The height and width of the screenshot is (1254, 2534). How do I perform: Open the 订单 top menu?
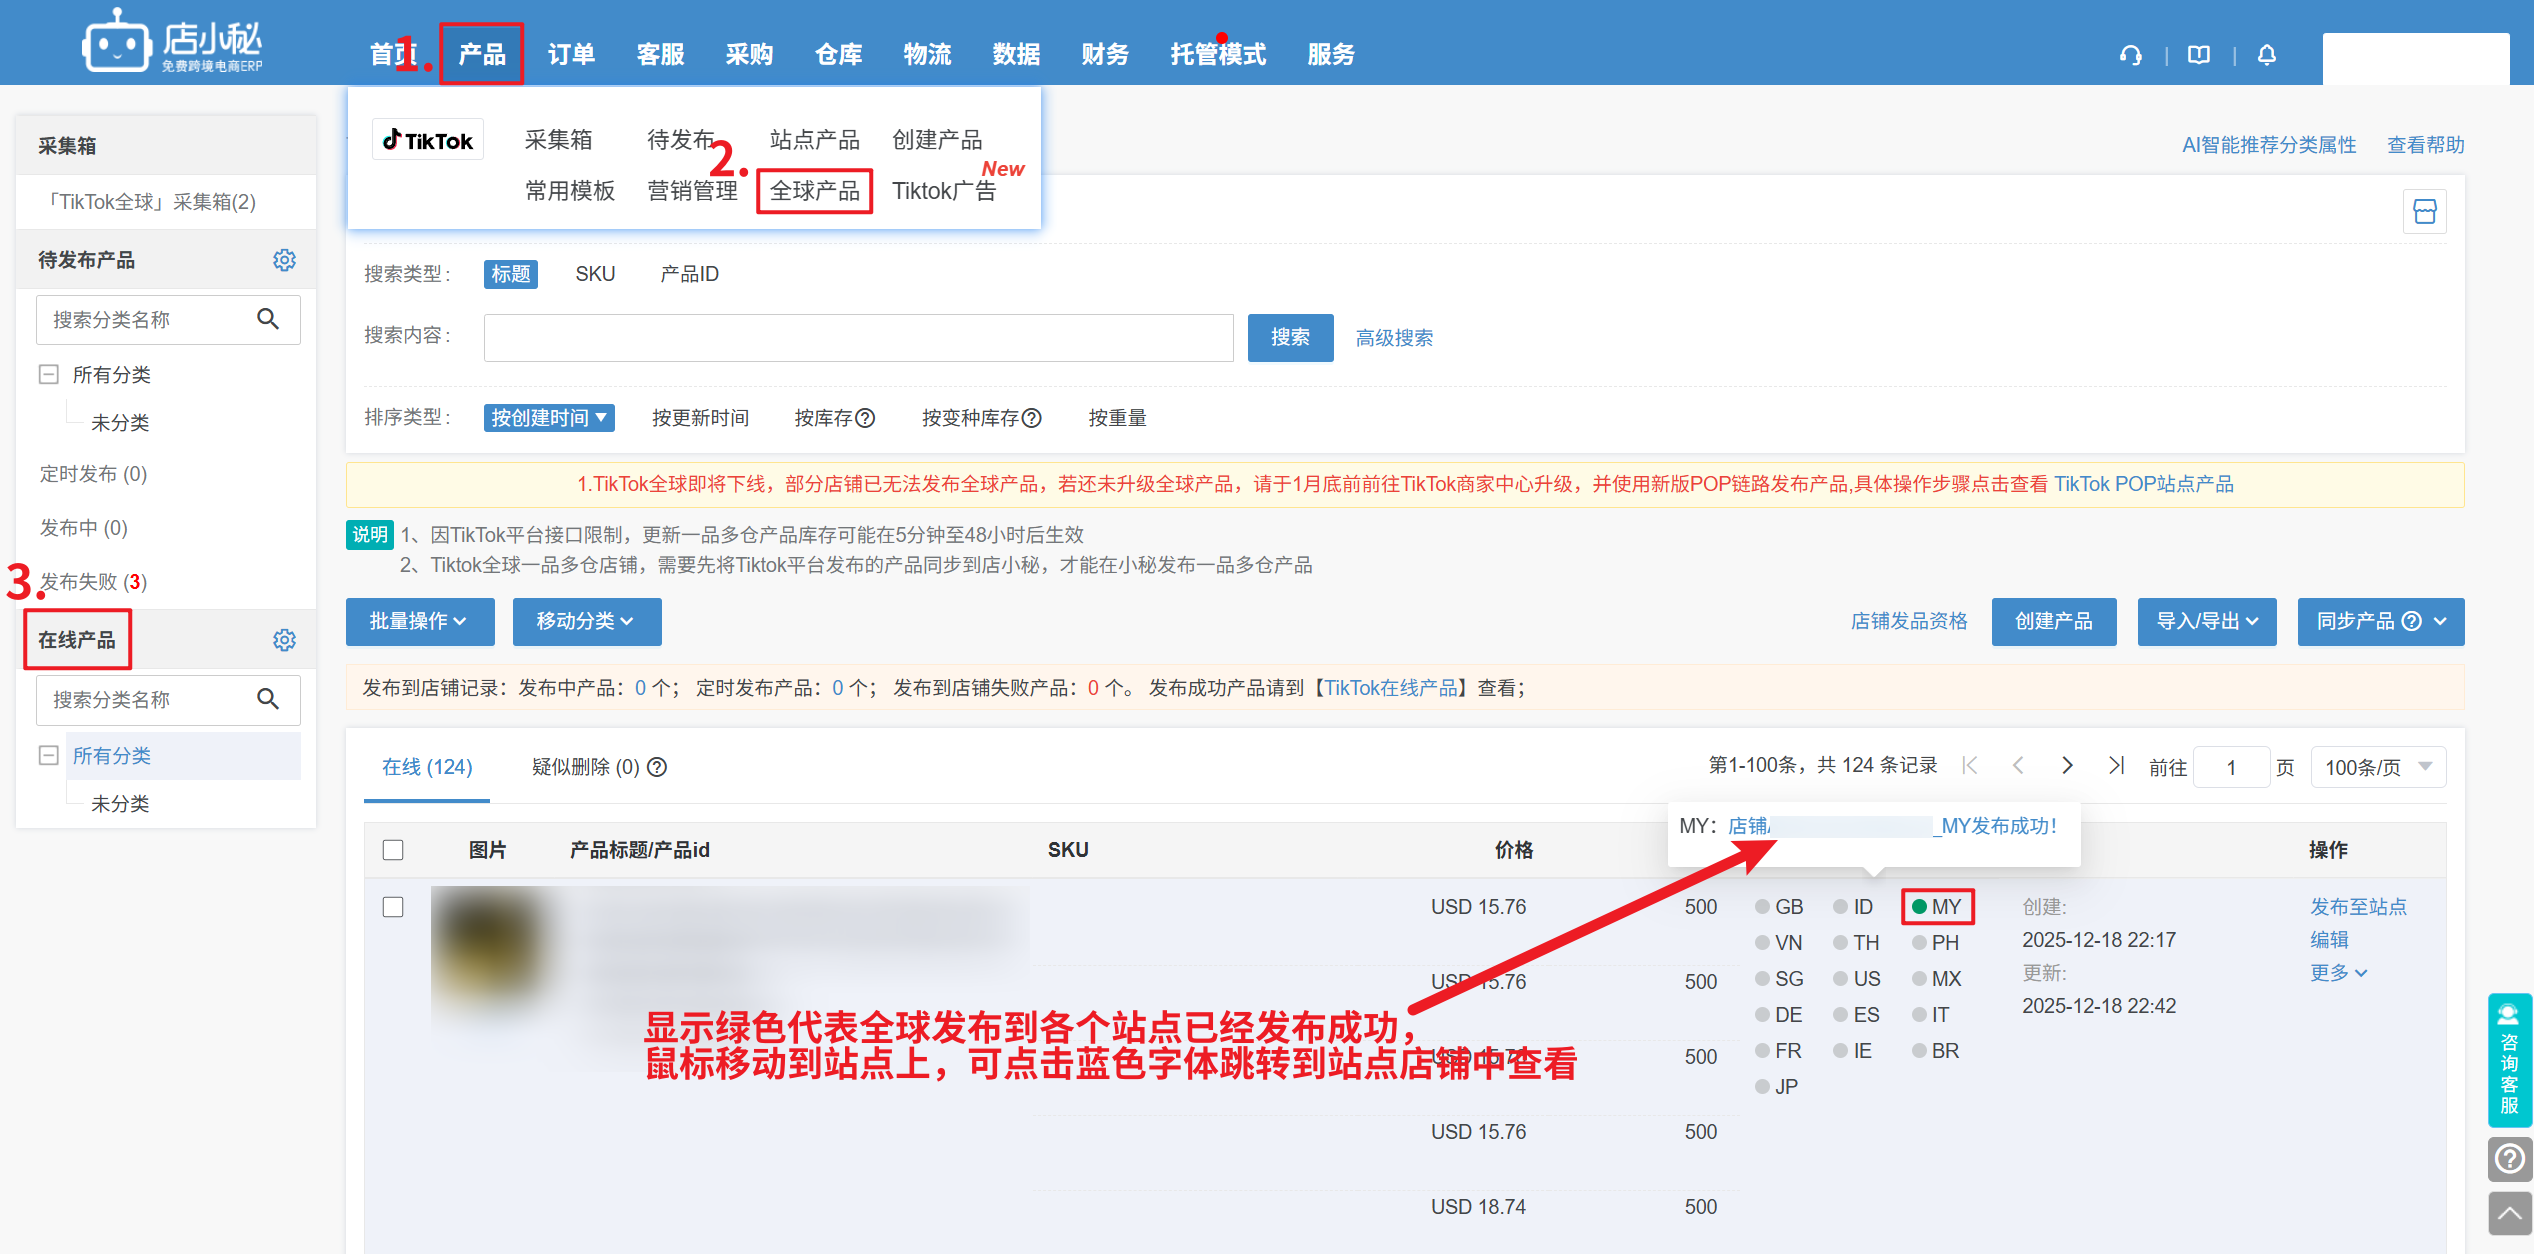click(x=571, y=54)
